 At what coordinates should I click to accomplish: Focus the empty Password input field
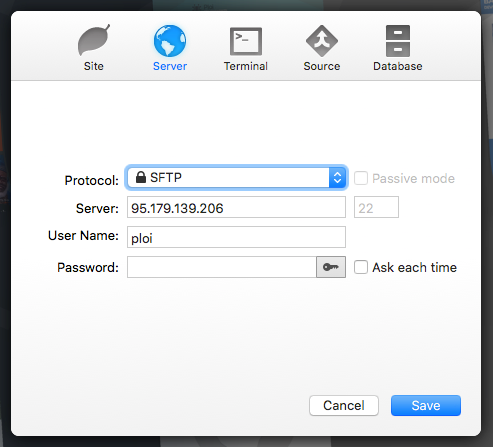[222, 267]
